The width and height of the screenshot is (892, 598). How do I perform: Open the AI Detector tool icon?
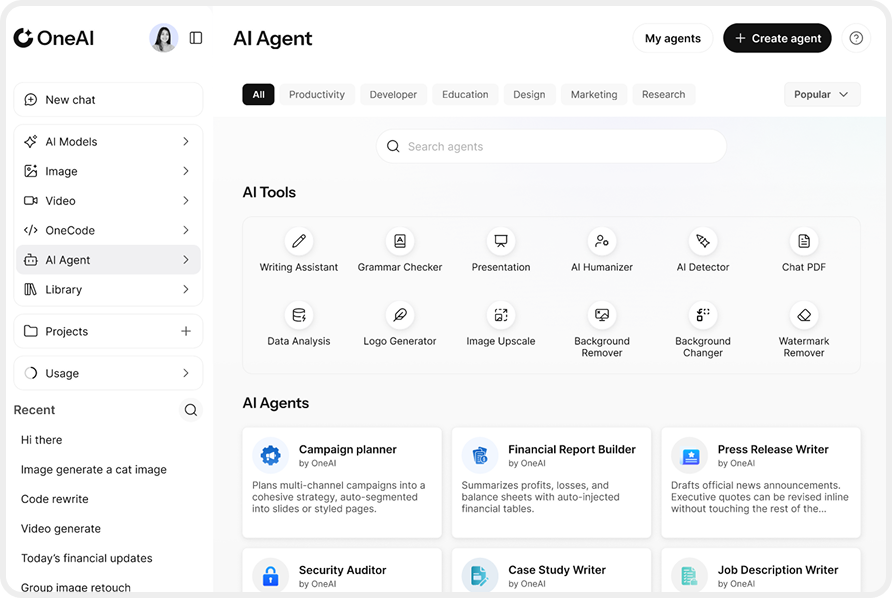point(703,241)
